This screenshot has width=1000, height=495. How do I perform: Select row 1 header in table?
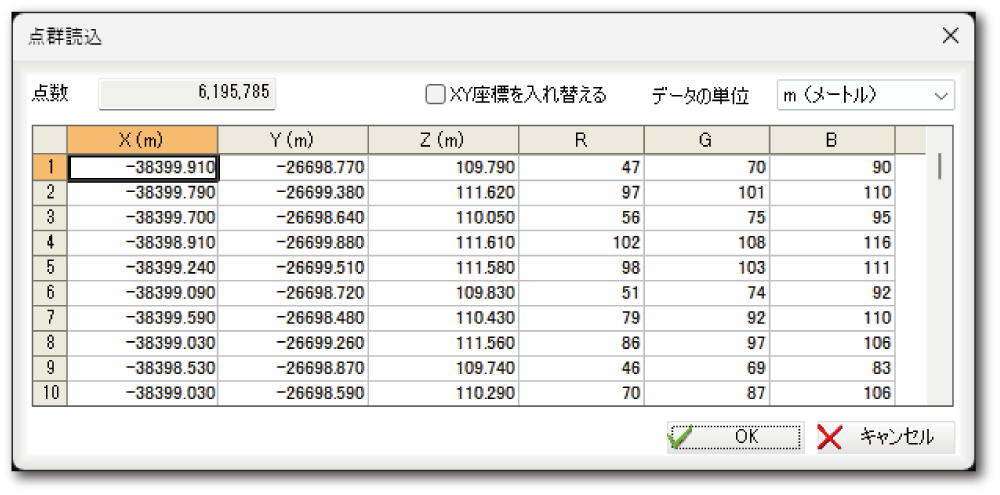[50, 167]
